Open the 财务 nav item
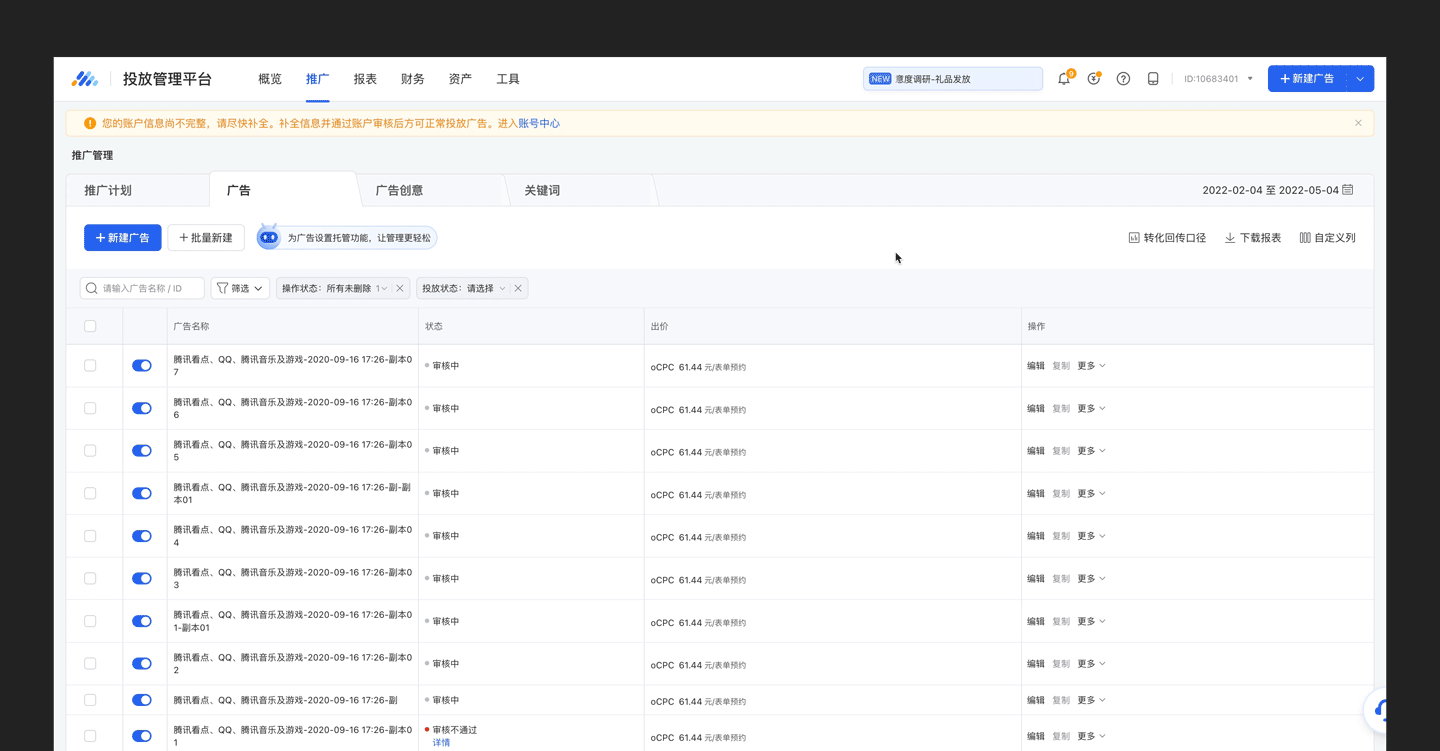Screen dimensions: 1440x751 click(412, 79)
